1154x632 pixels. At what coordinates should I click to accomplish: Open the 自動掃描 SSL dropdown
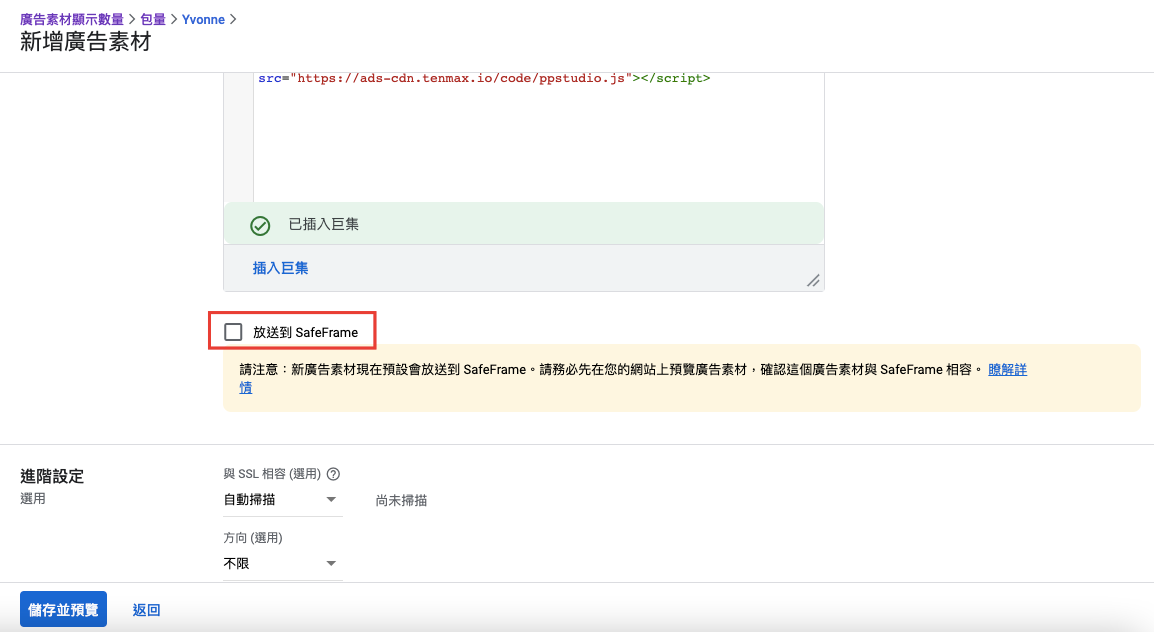tap(283, 500)
